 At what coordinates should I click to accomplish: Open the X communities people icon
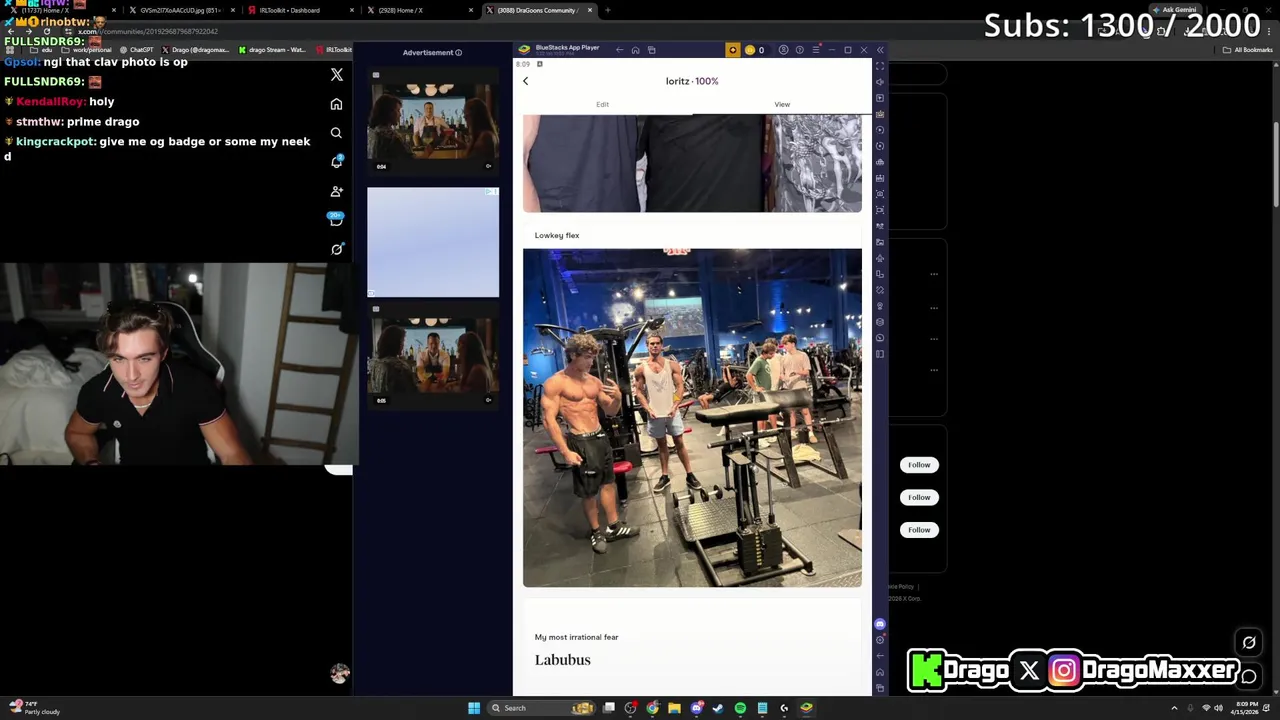[336, 191]
